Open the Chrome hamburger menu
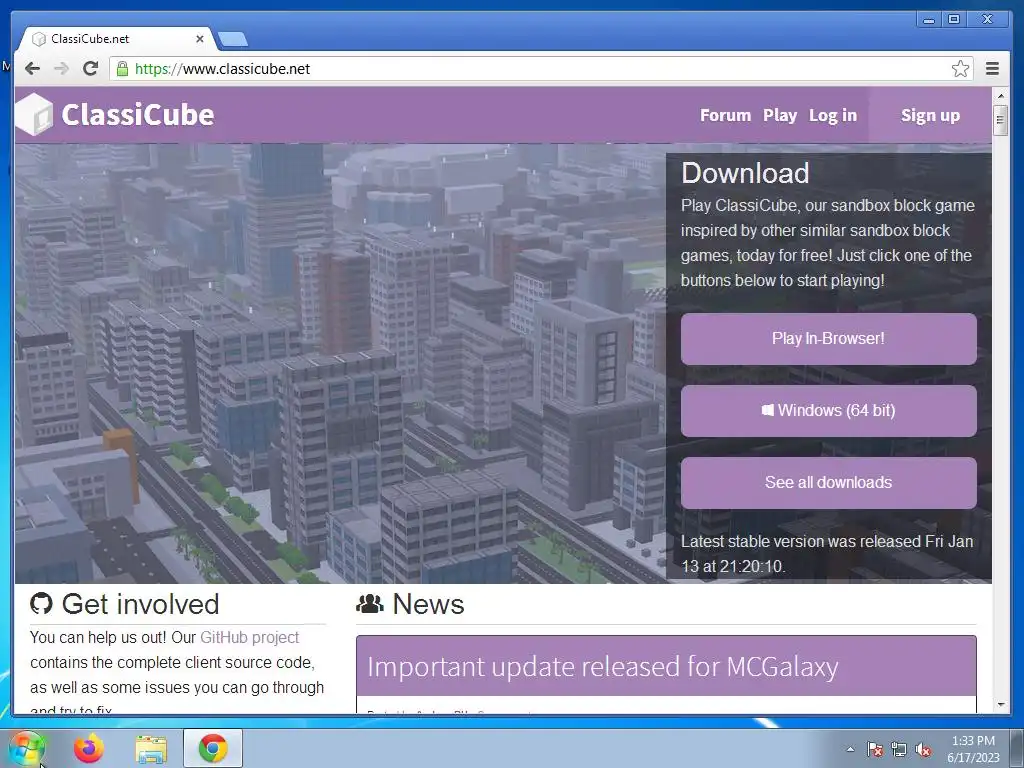Viewport: 1024px width, 768px height. coord(992,69)
